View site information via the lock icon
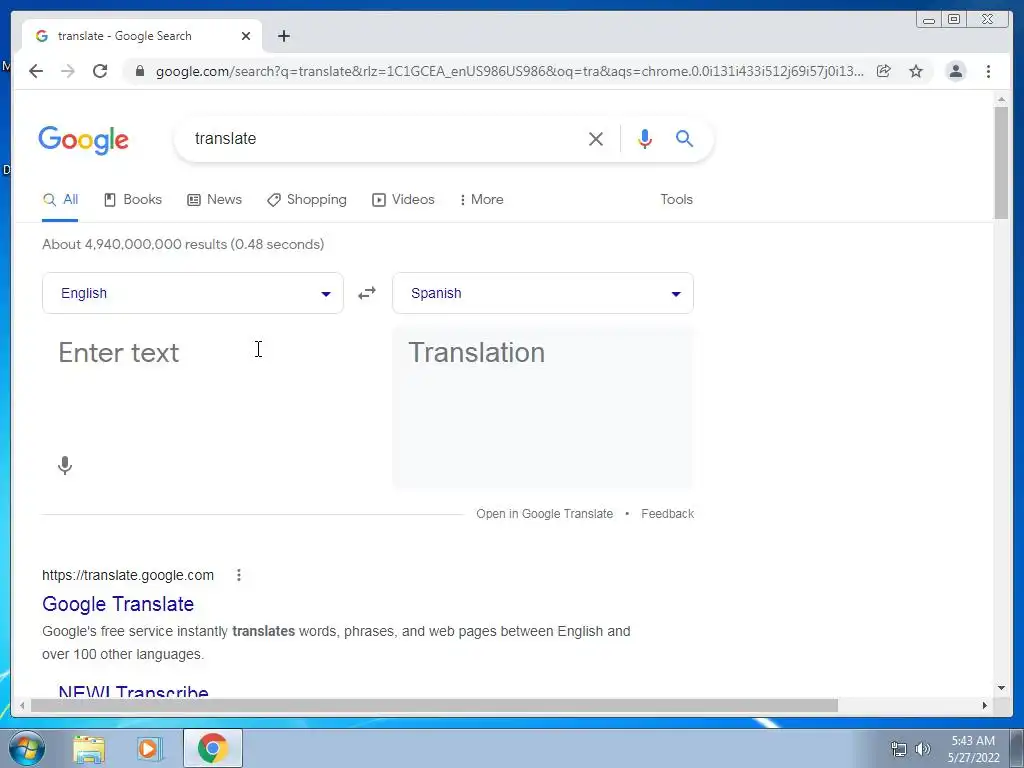The width and height of the screenshot is (1024, 768). click(x=139, y=71)
